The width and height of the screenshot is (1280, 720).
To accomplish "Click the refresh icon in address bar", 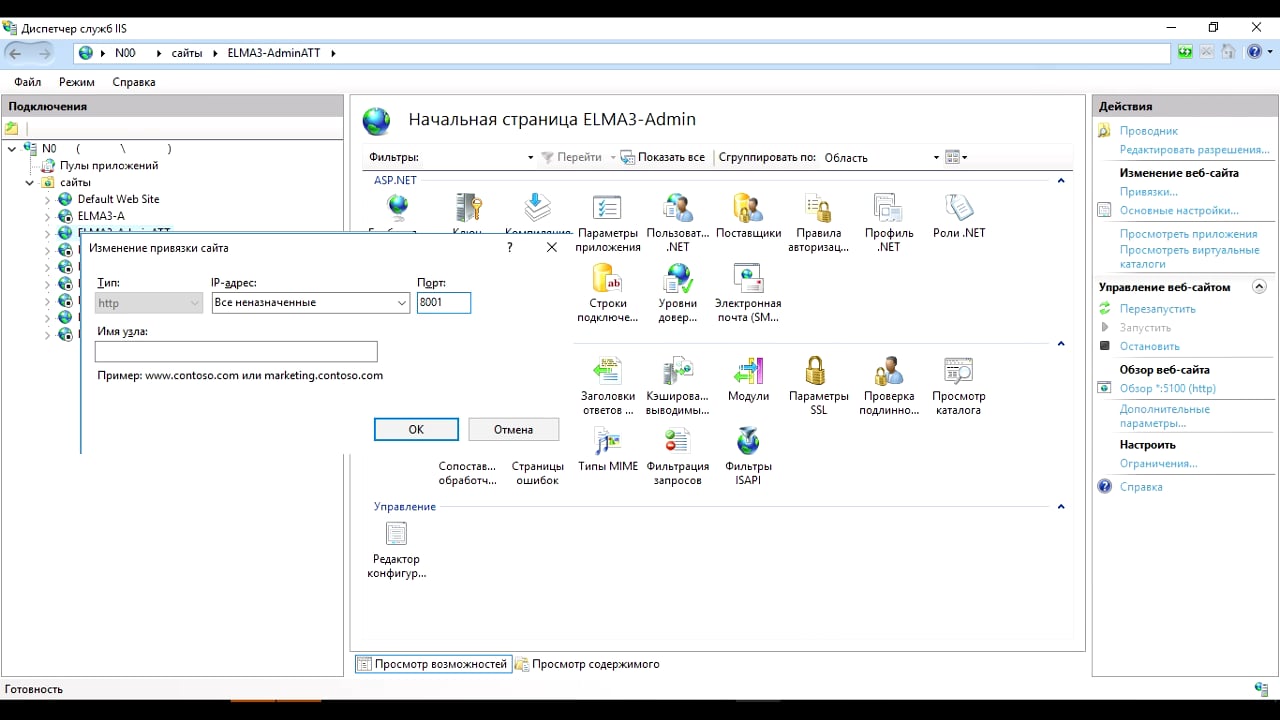I will 1185,52.
